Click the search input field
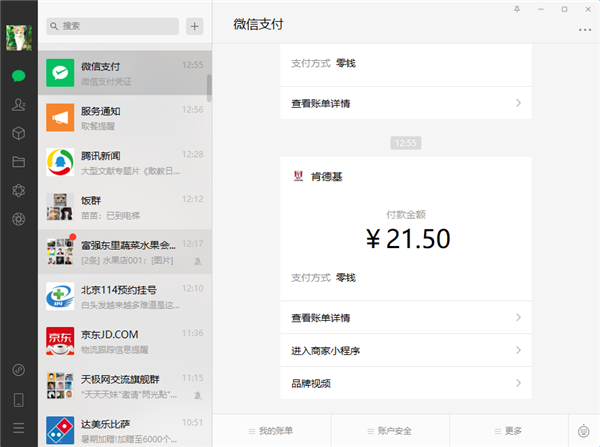Viewport: 600px width, 447px height. 112,26
